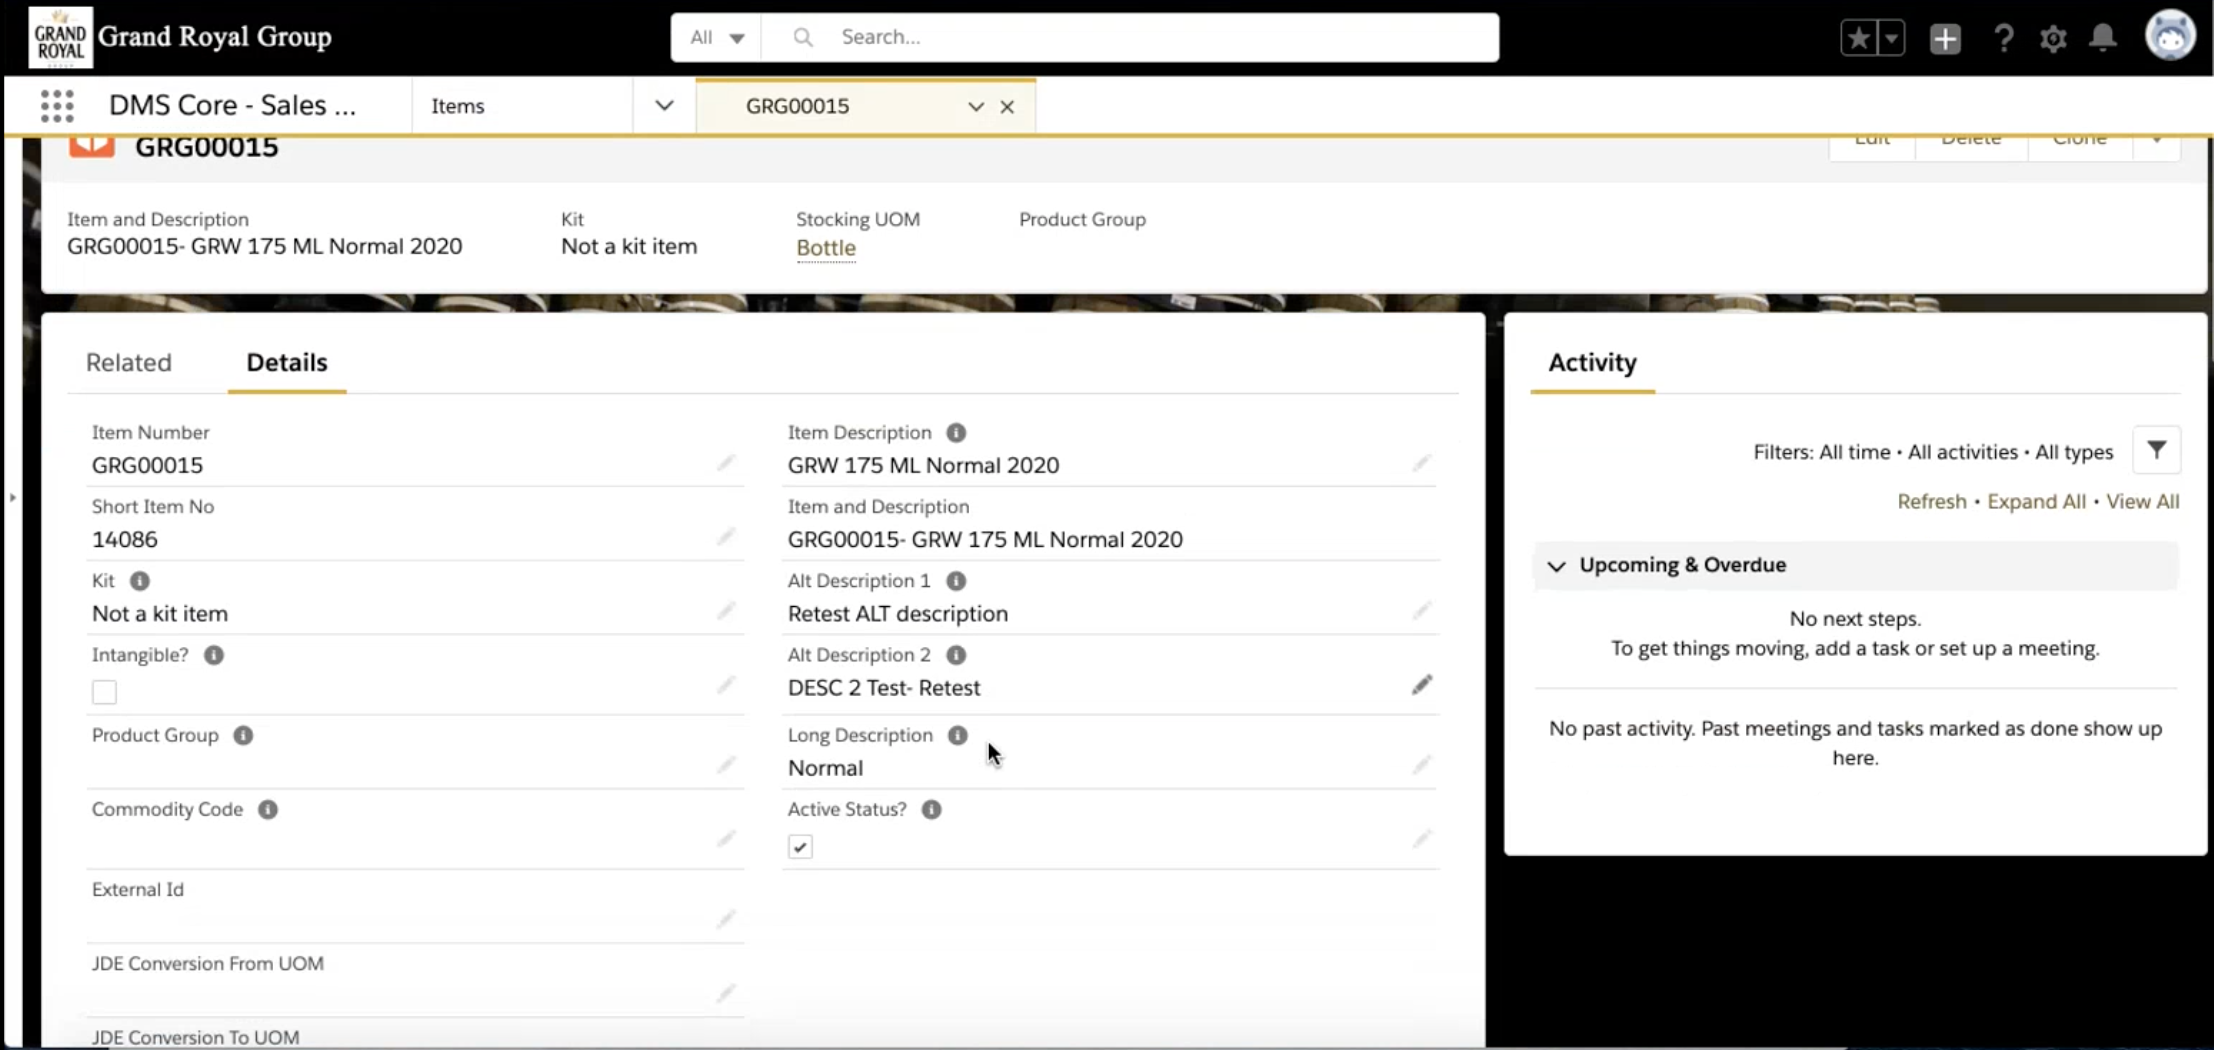
Task: Click the favorites star icon
Action: click(1858, 38)
